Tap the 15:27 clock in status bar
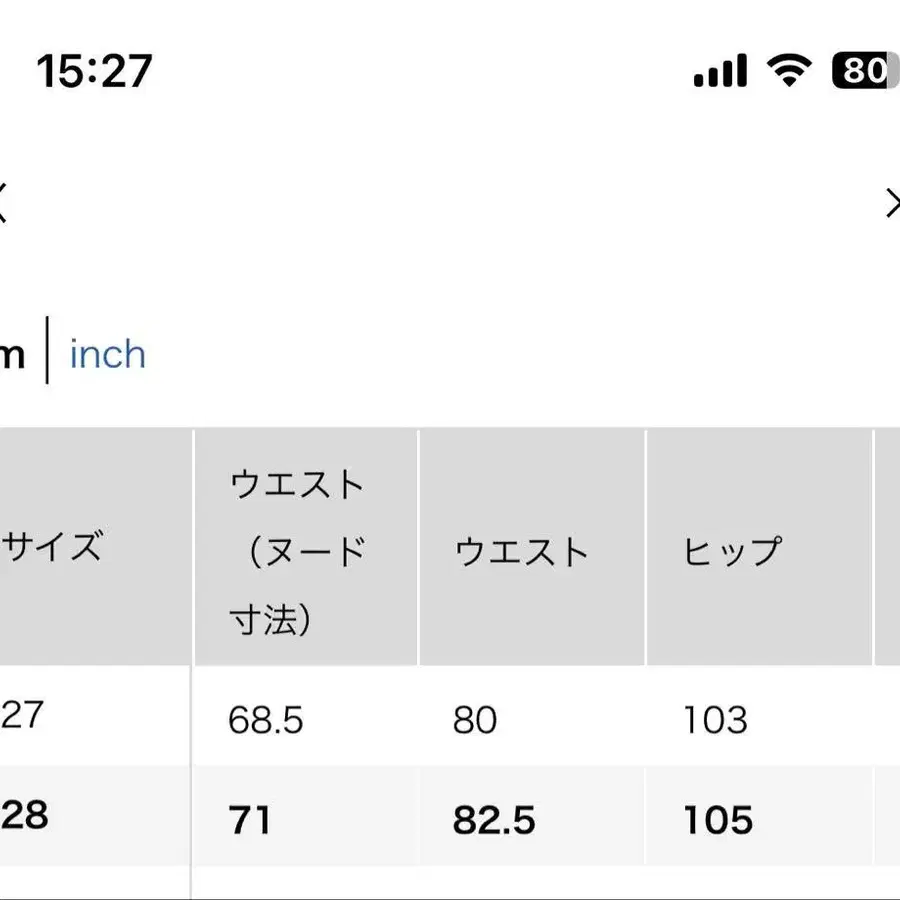 (94, 72)
